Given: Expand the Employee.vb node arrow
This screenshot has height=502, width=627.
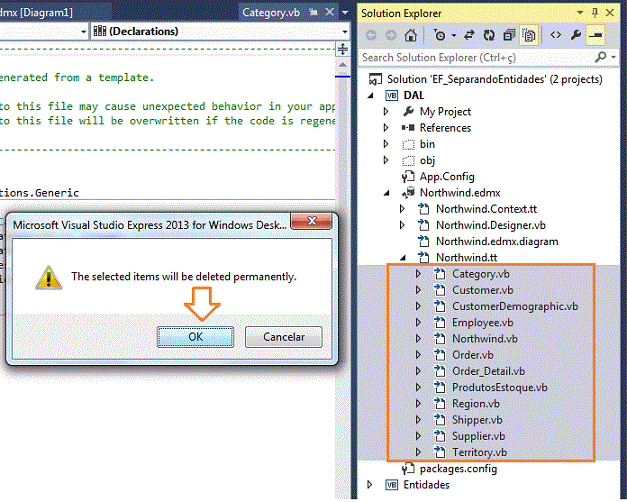Looking at the screenshot, I should (x=418, y=322).
